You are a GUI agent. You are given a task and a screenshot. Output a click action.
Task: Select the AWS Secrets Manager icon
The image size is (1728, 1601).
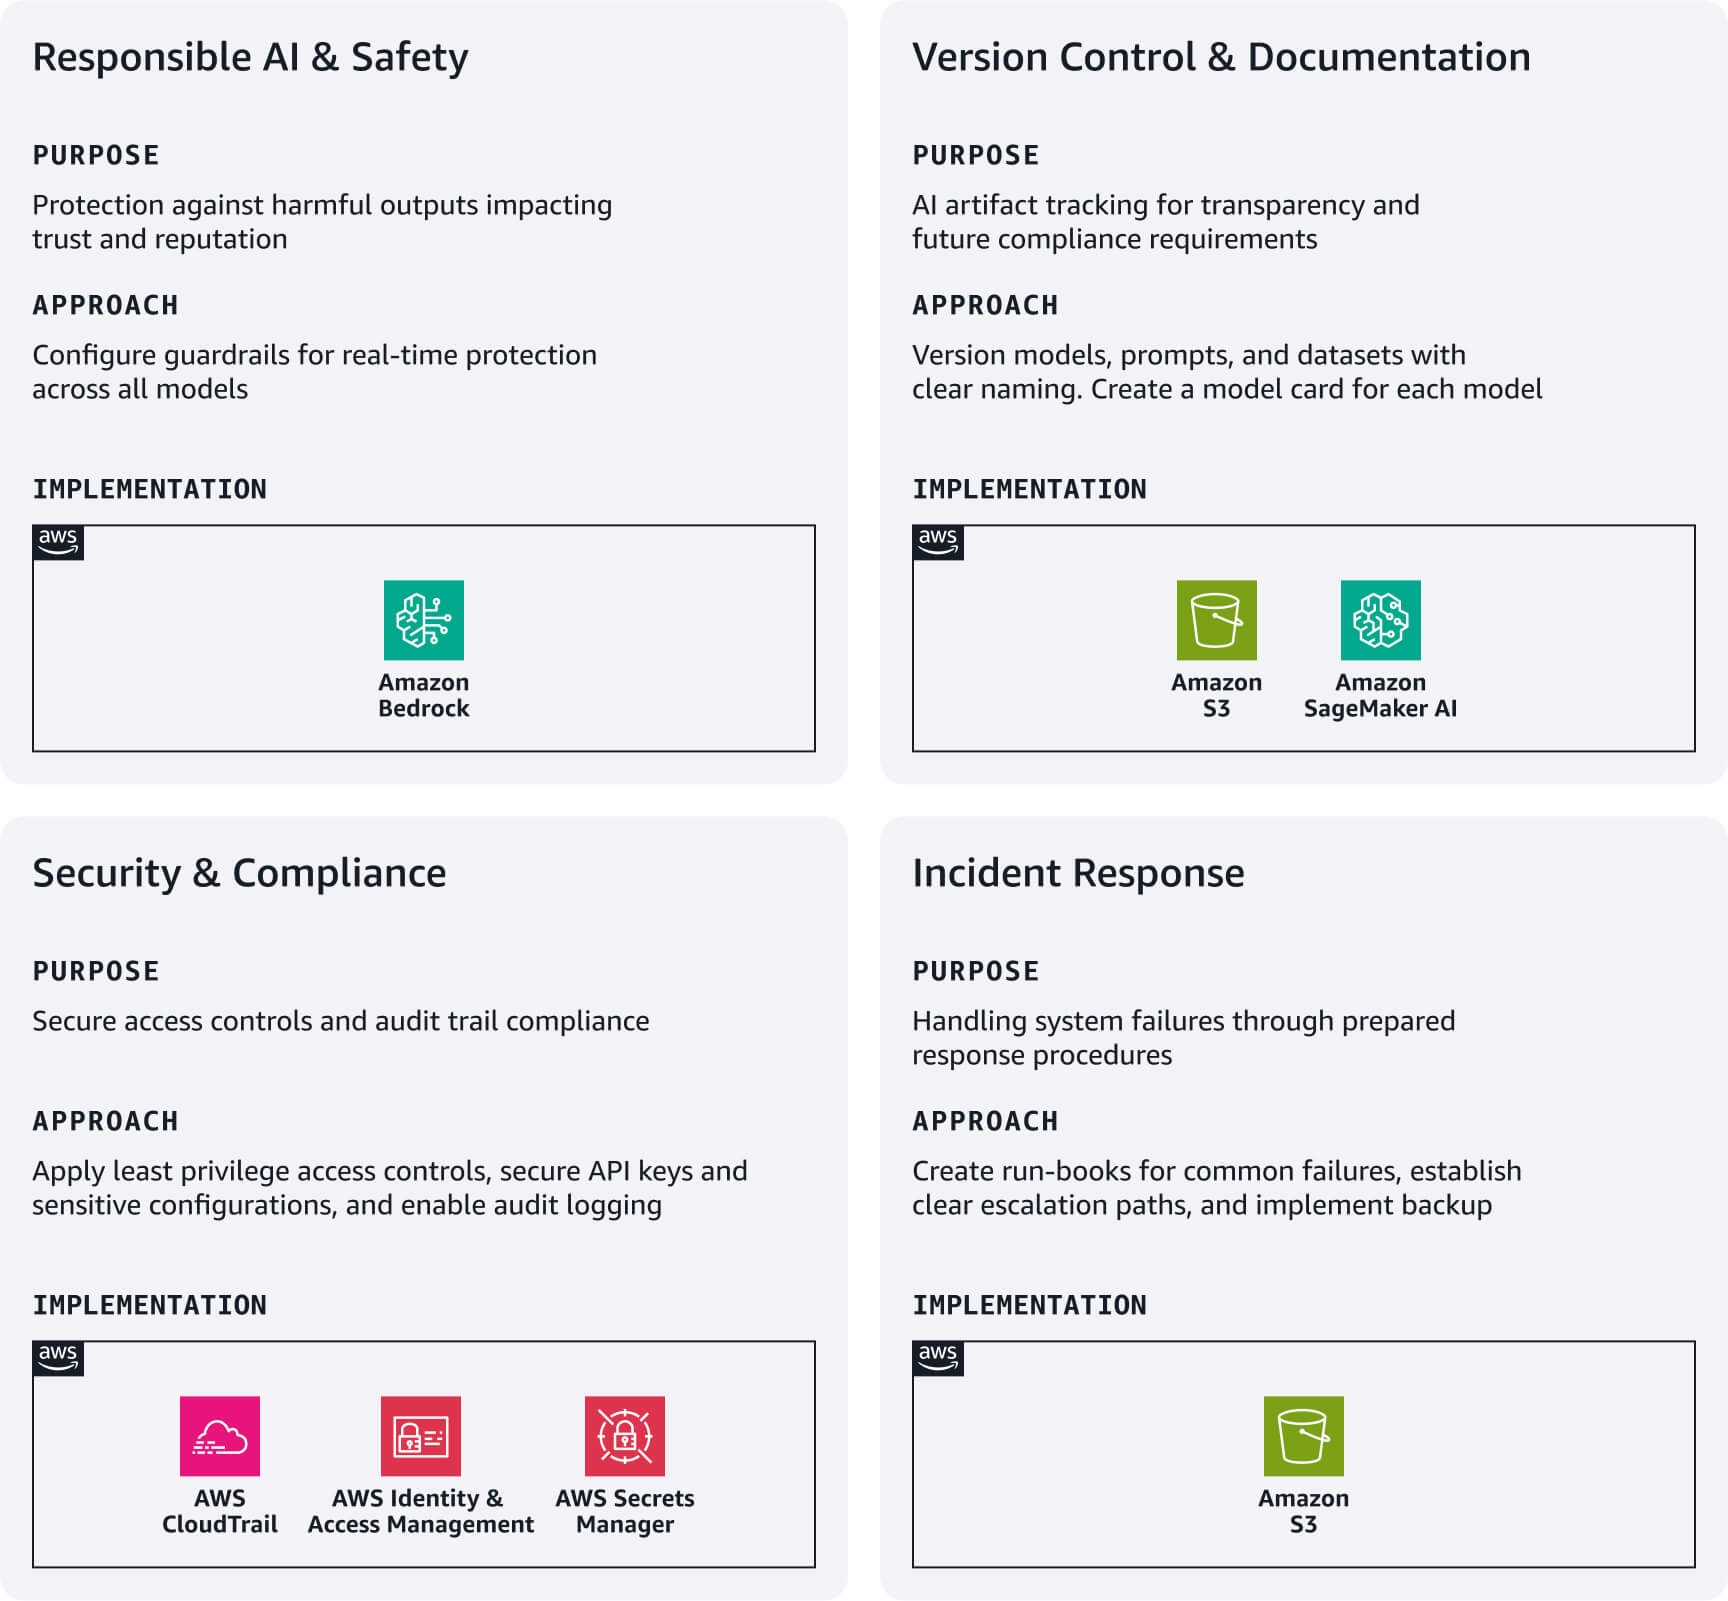tap(625, 1436)
